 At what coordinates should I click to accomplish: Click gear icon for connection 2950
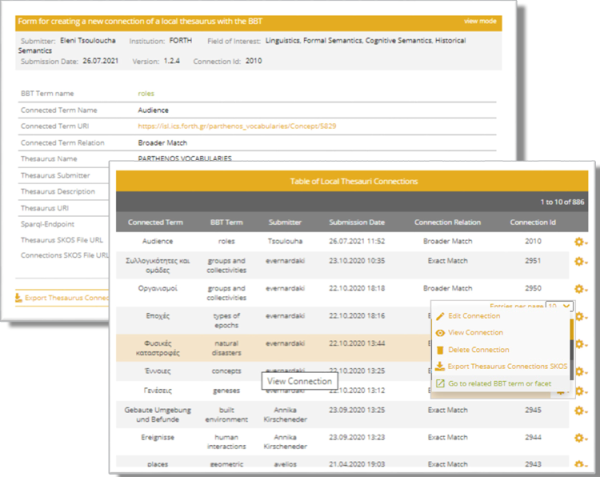[x=579, y=288]
